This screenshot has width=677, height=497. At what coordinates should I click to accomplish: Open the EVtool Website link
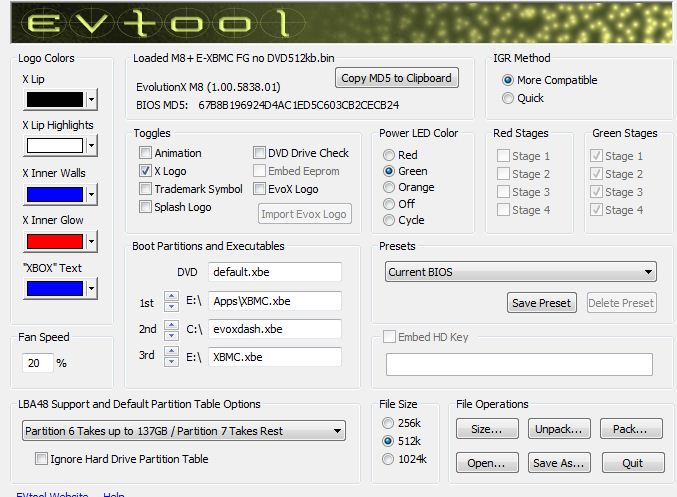pyautogui.click(x=52, y=494)
